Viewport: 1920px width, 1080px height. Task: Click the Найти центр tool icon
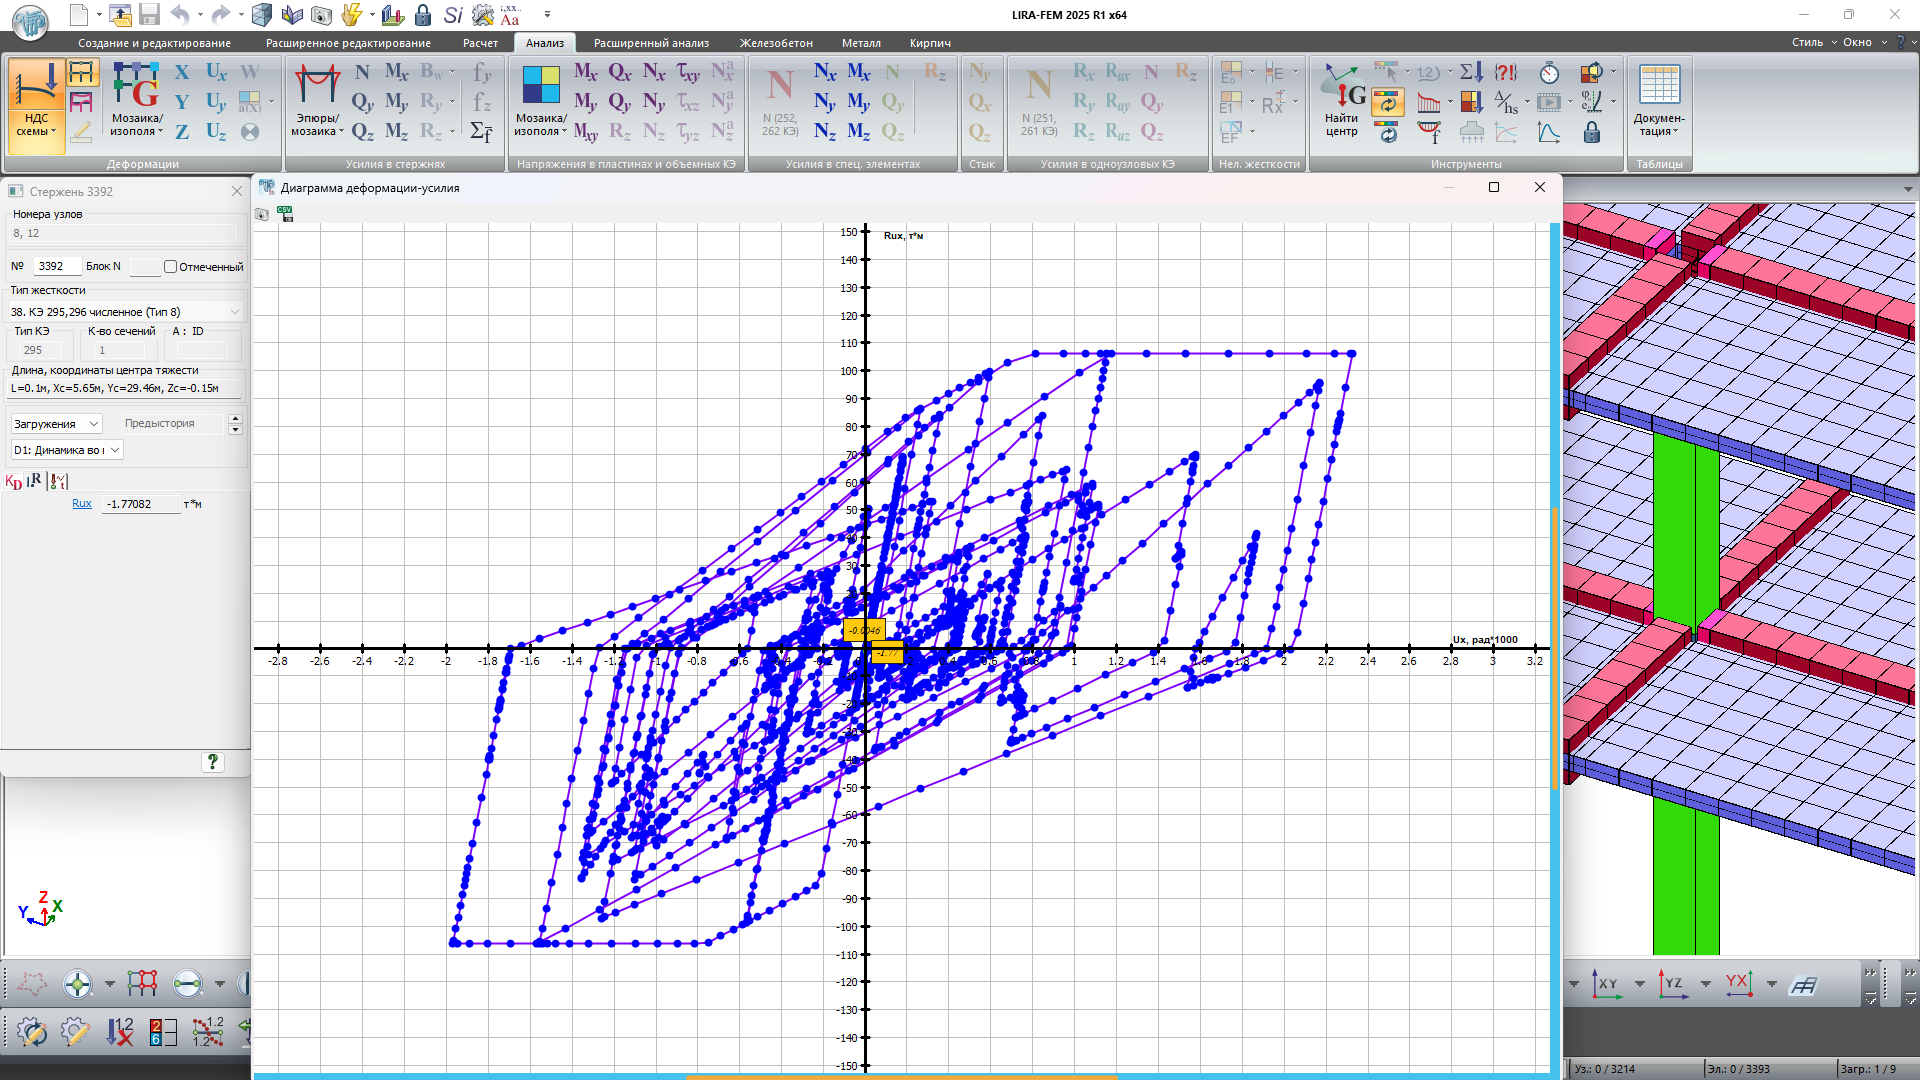[x=1342, y=92]
